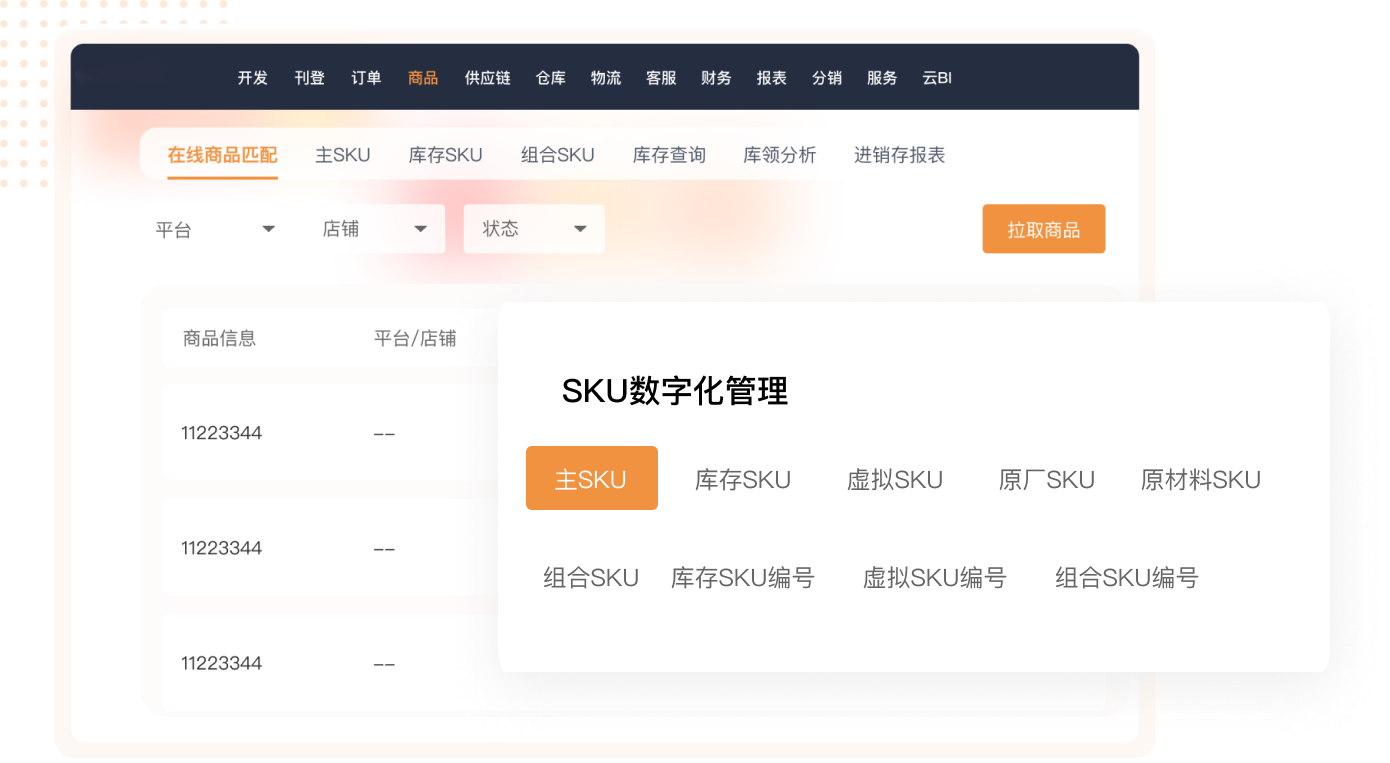Image resolution: width=1390 pixels, height=763 pixels.
Task: Switch to the 主SKU tab in the sub navigation
Action: click(x=342, y=155)
